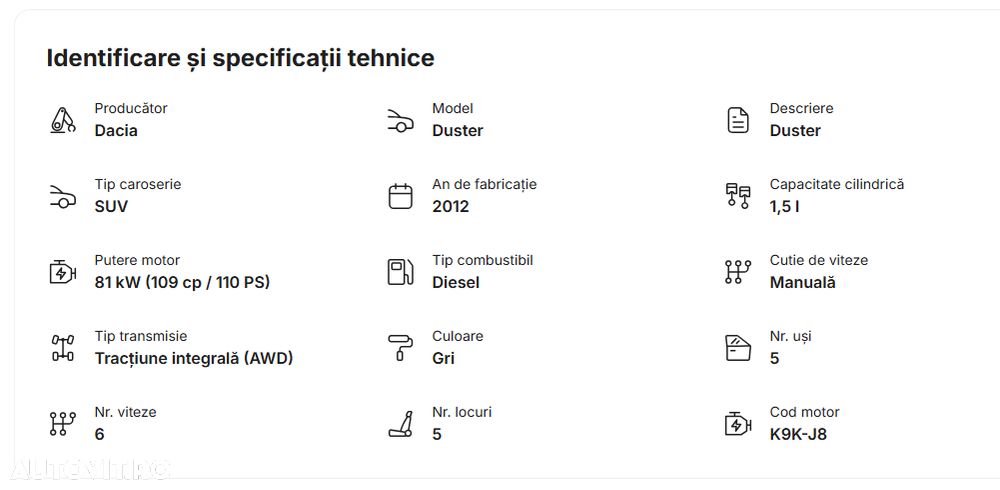
Task: Click the Nr. uși car door icon
Action: click(737, 348)
